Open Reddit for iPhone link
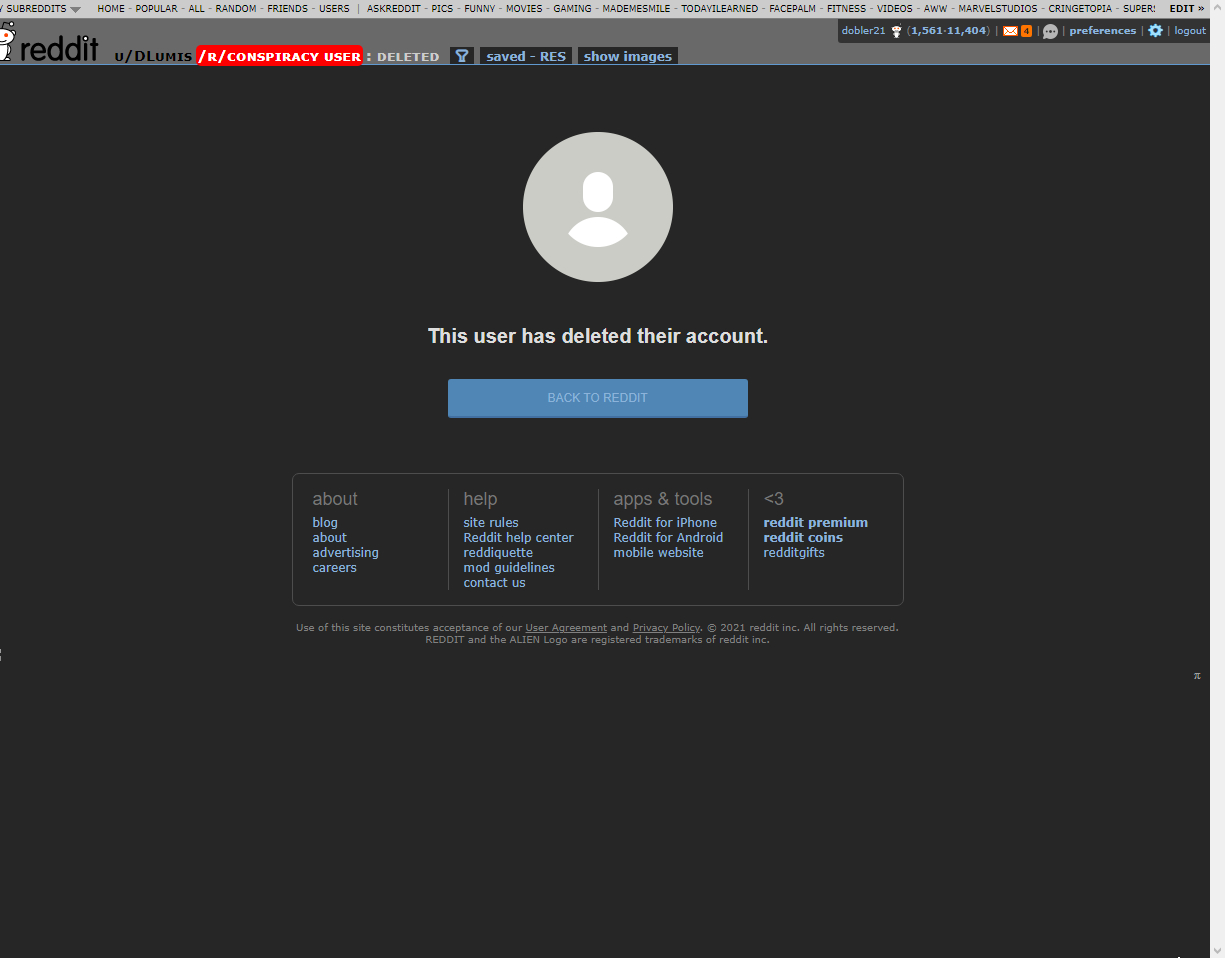Image resolution: width=1225 pixels, height=958 pixels. pos(665,523)
